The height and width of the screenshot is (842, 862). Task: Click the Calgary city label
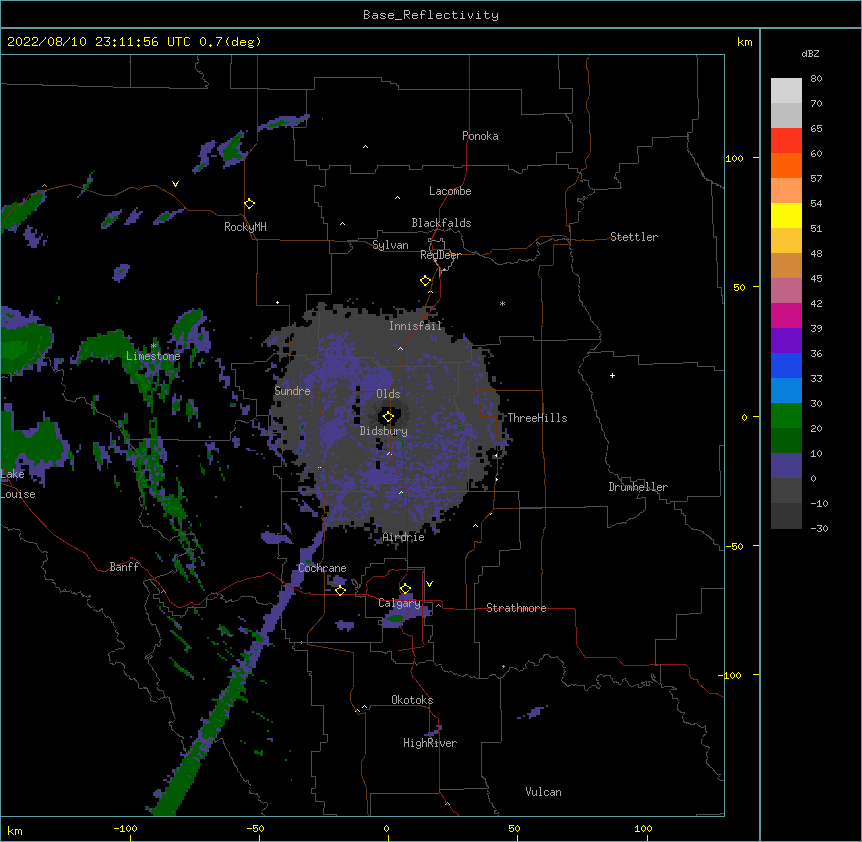[x=399, y=603]
